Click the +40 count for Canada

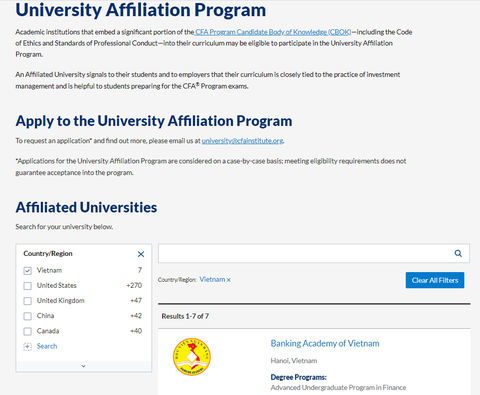[136, 331]
